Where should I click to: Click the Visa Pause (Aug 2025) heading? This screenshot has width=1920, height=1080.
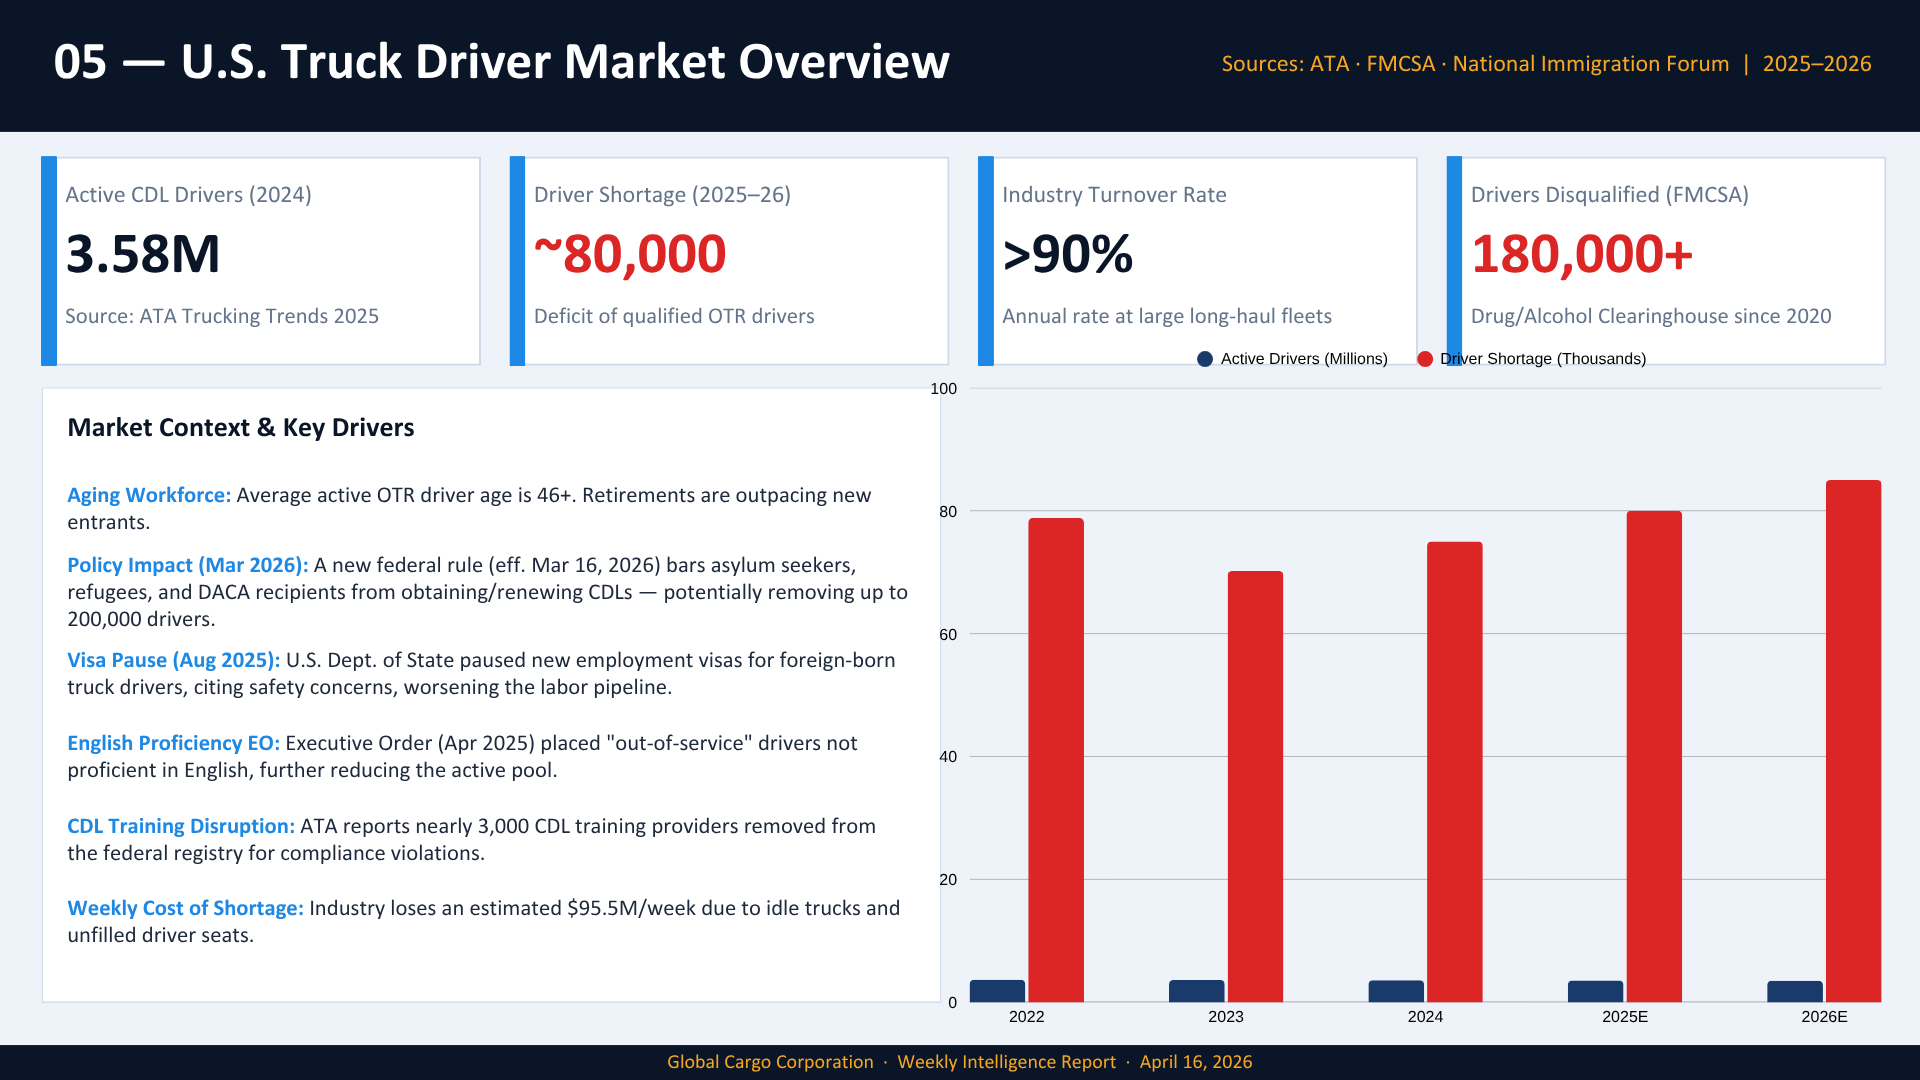174,660
